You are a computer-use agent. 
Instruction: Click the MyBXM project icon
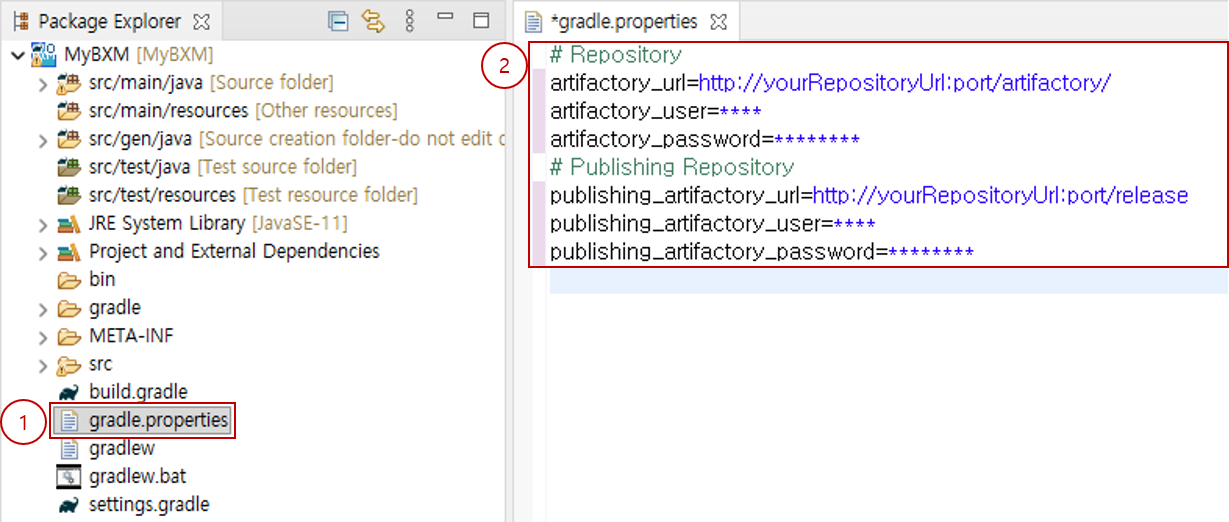[43, 53]
